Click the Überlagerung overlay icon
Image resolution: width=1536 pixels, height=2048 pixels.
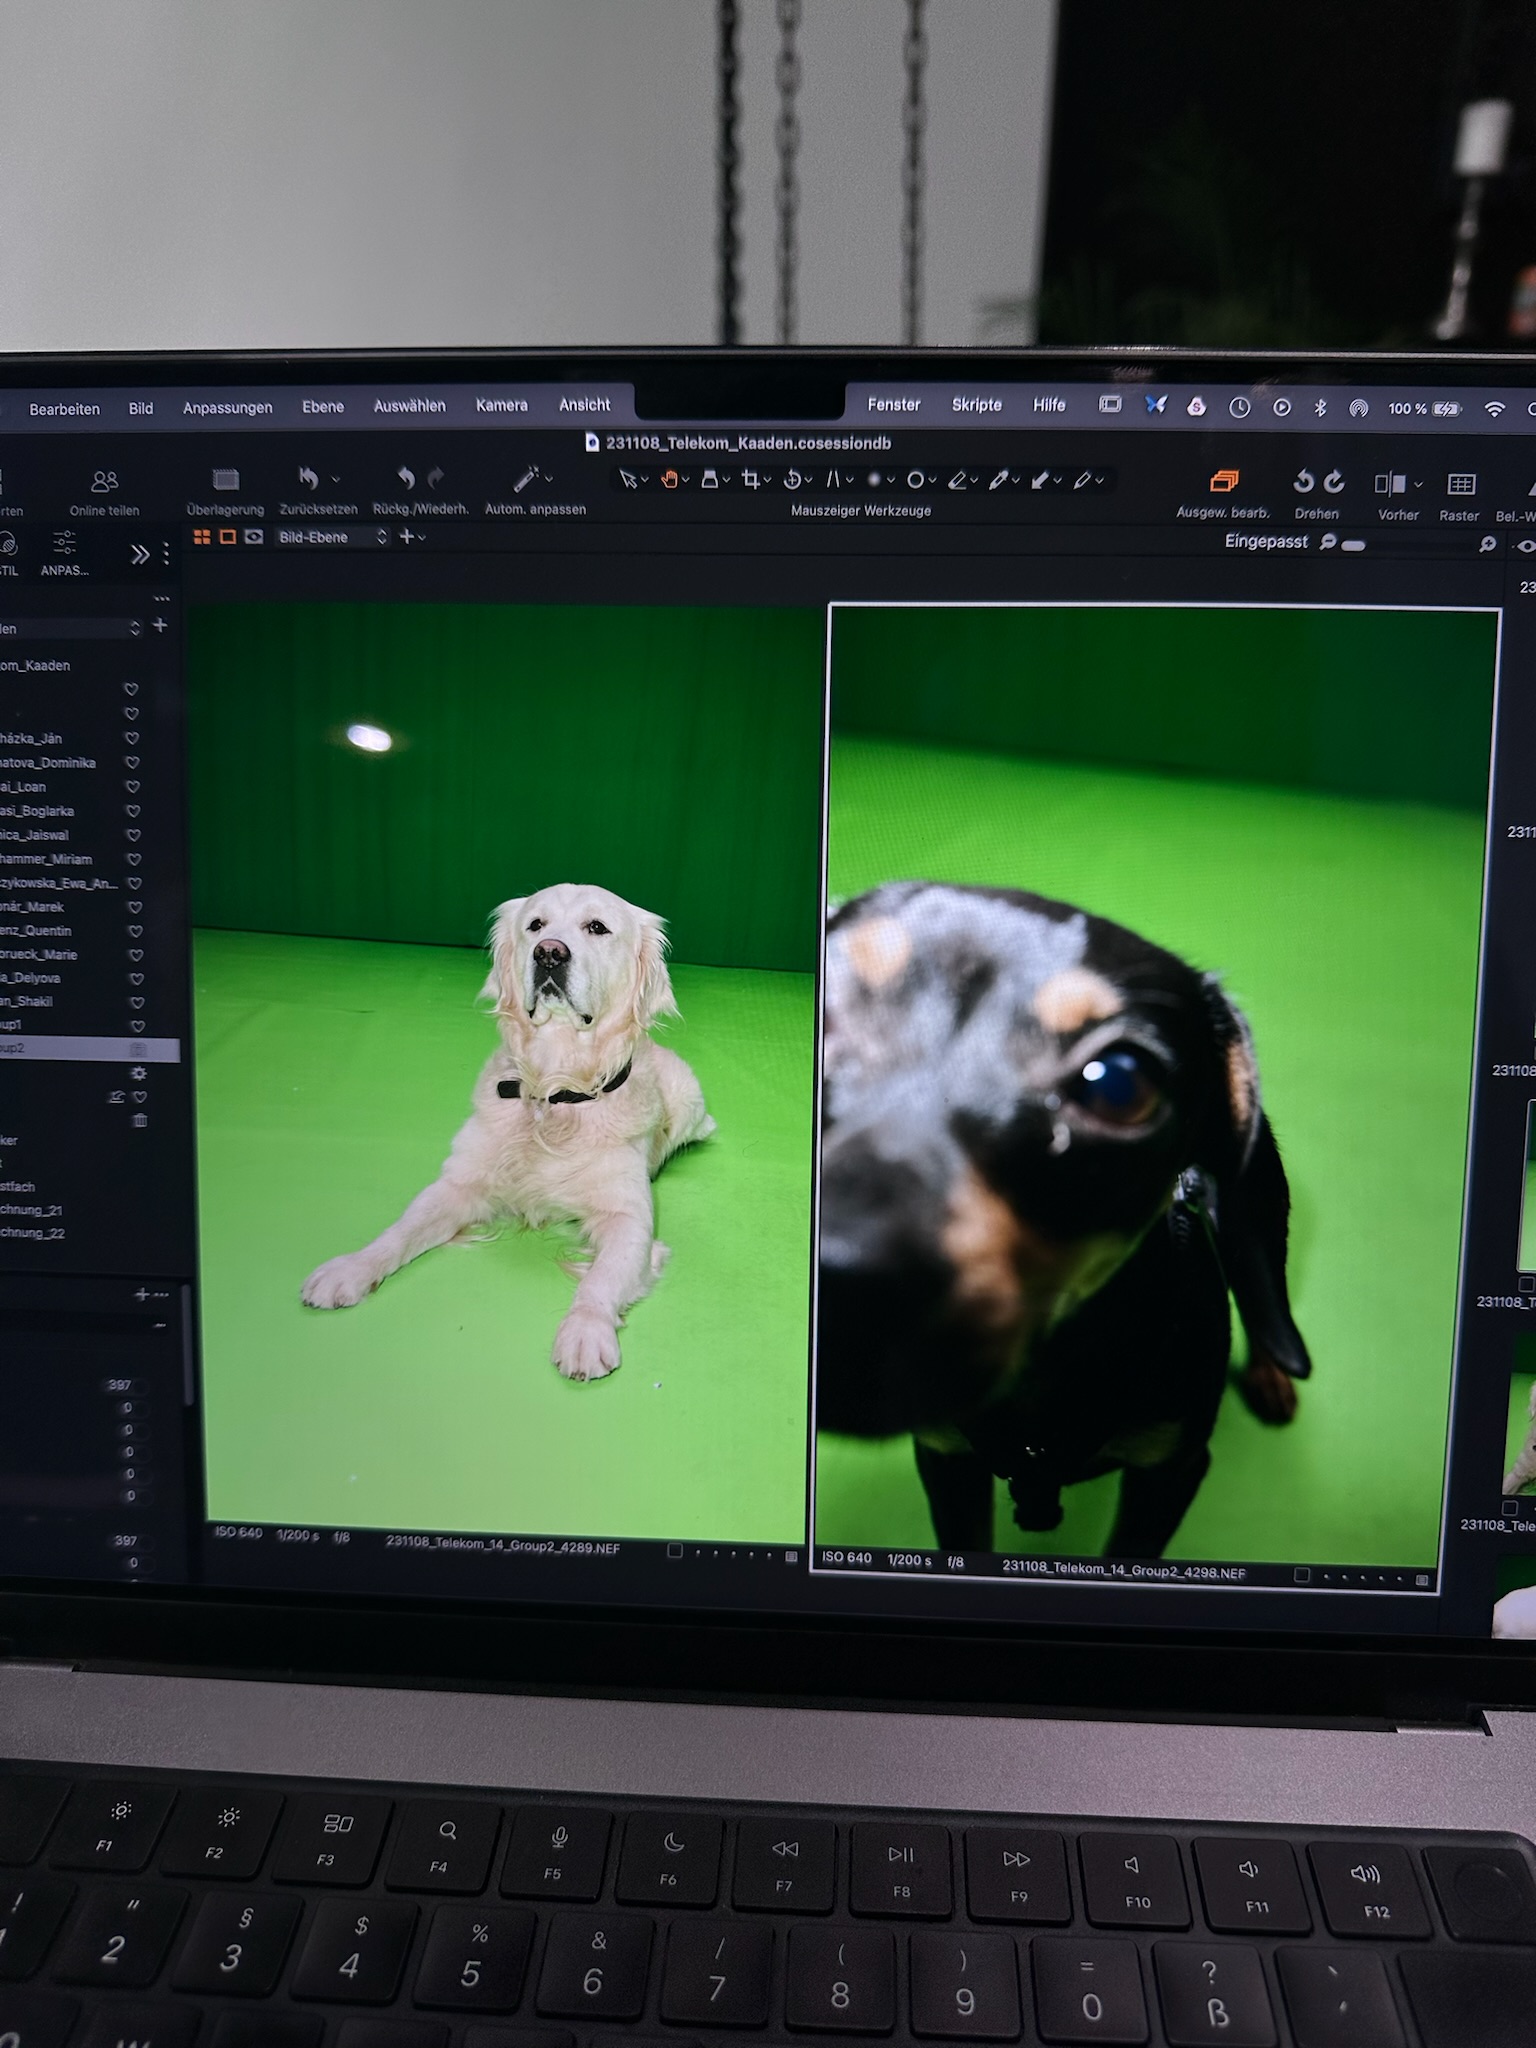coord(226,480)
